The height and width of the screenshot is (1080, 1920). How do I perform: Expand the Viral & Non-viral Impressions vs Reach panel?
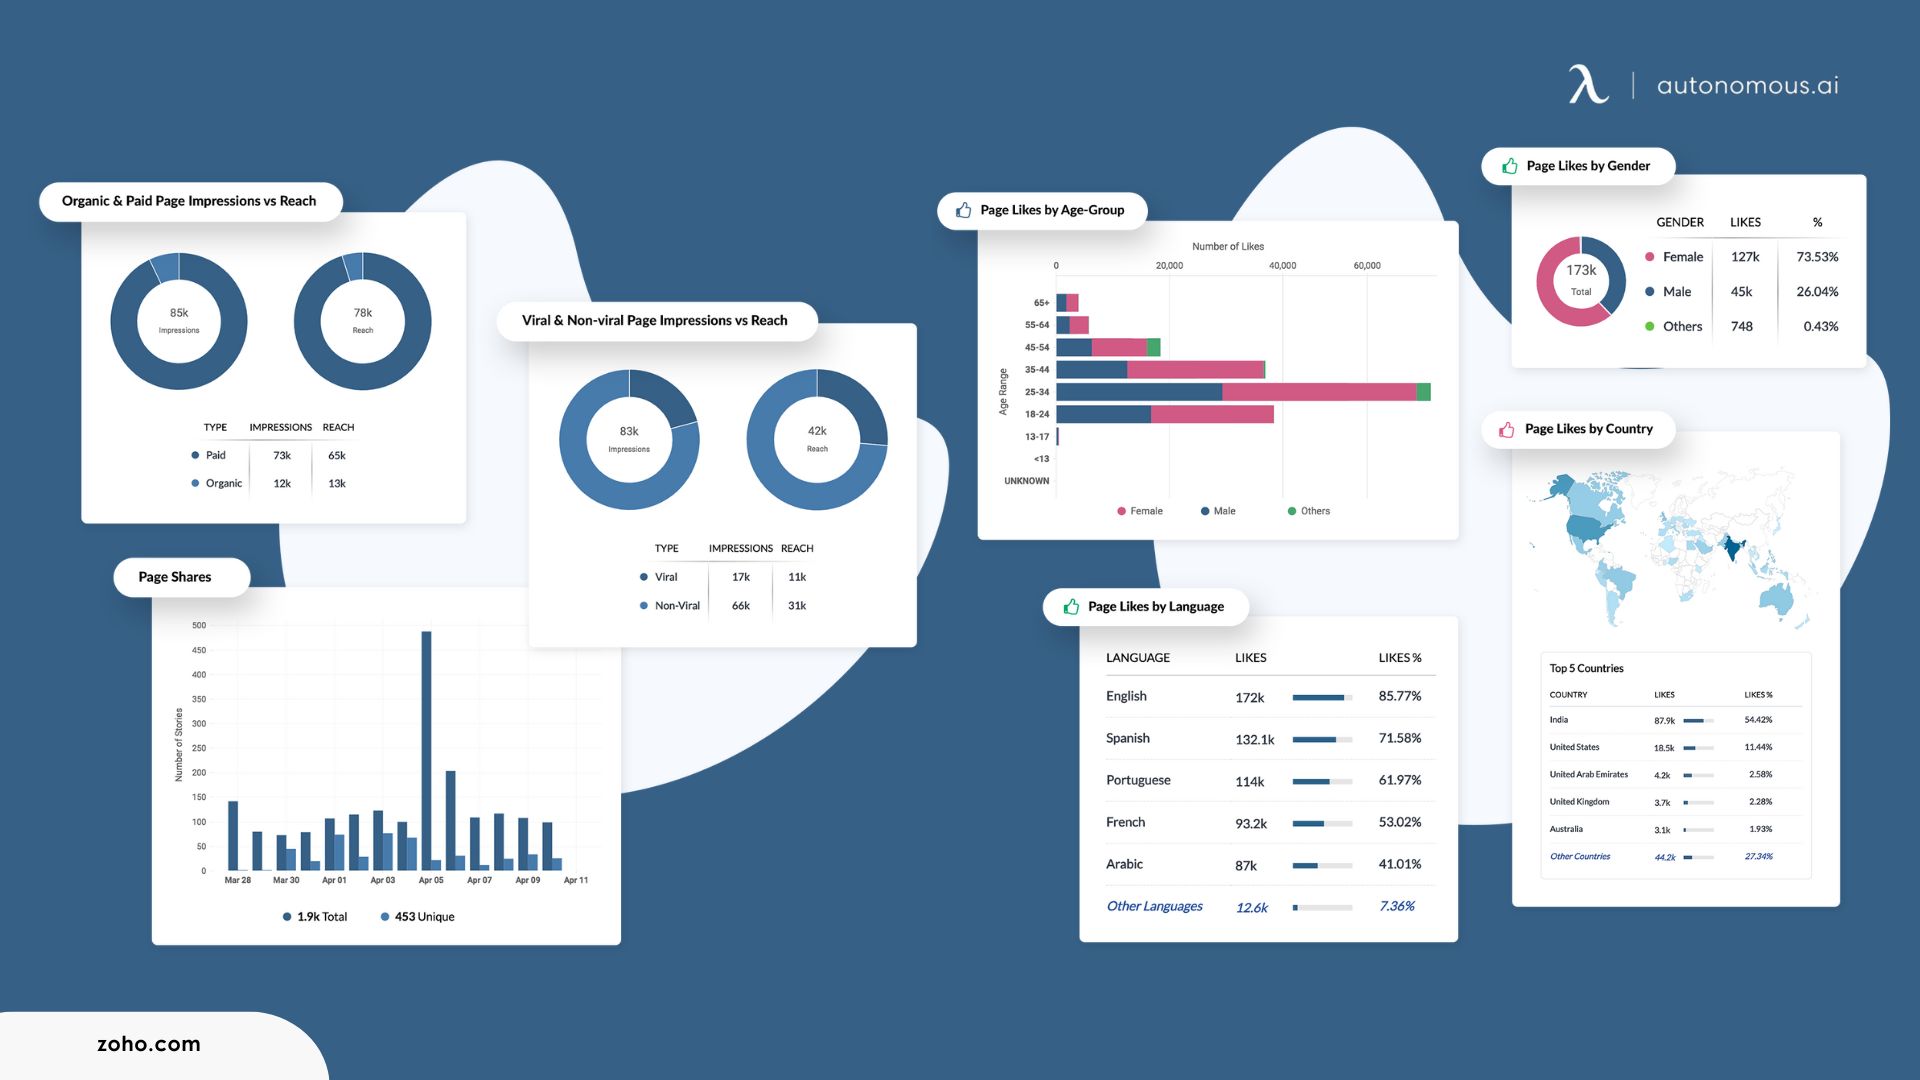point(650,320)
